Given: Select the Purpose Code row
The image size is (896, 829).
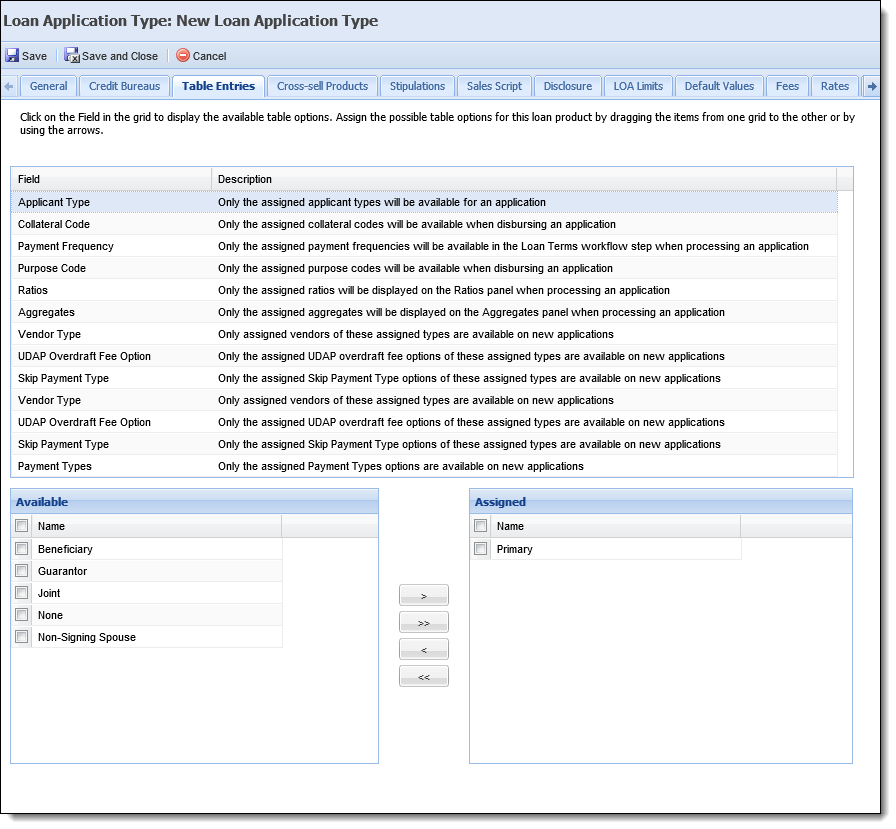Looking at the screenshot, I should pos(424,268).
